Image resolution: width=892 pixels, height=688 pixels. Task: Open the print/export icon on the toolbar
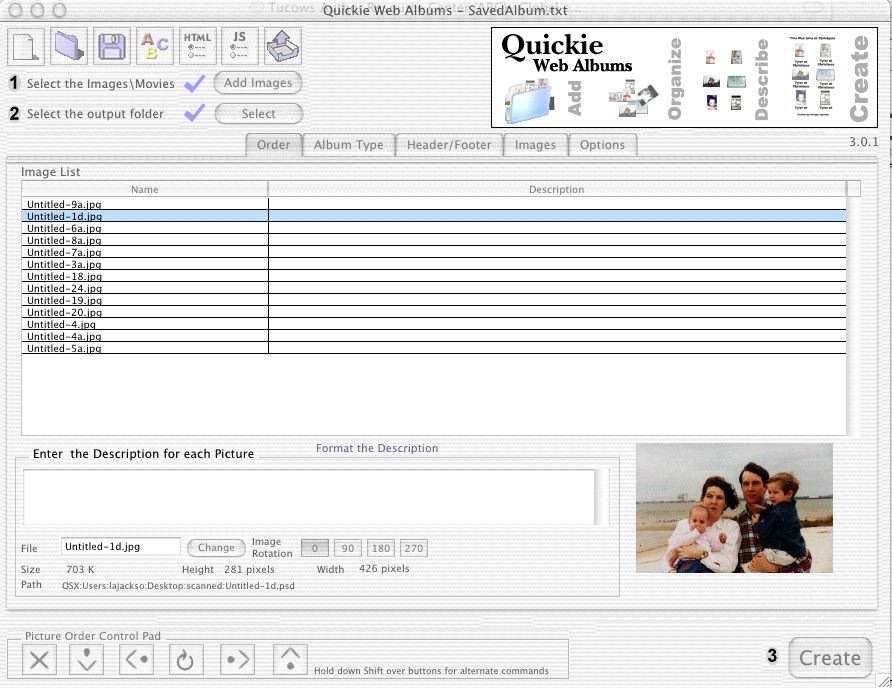pyautogui.click(x=282, y=45)
